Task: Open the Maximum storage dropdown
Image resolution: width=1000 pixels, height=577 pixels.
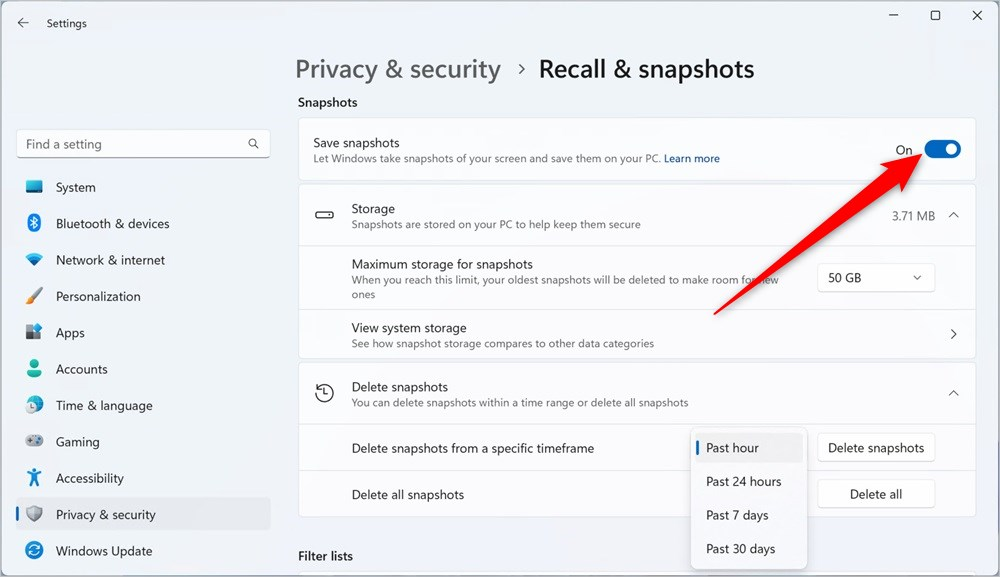Action: 875,277
